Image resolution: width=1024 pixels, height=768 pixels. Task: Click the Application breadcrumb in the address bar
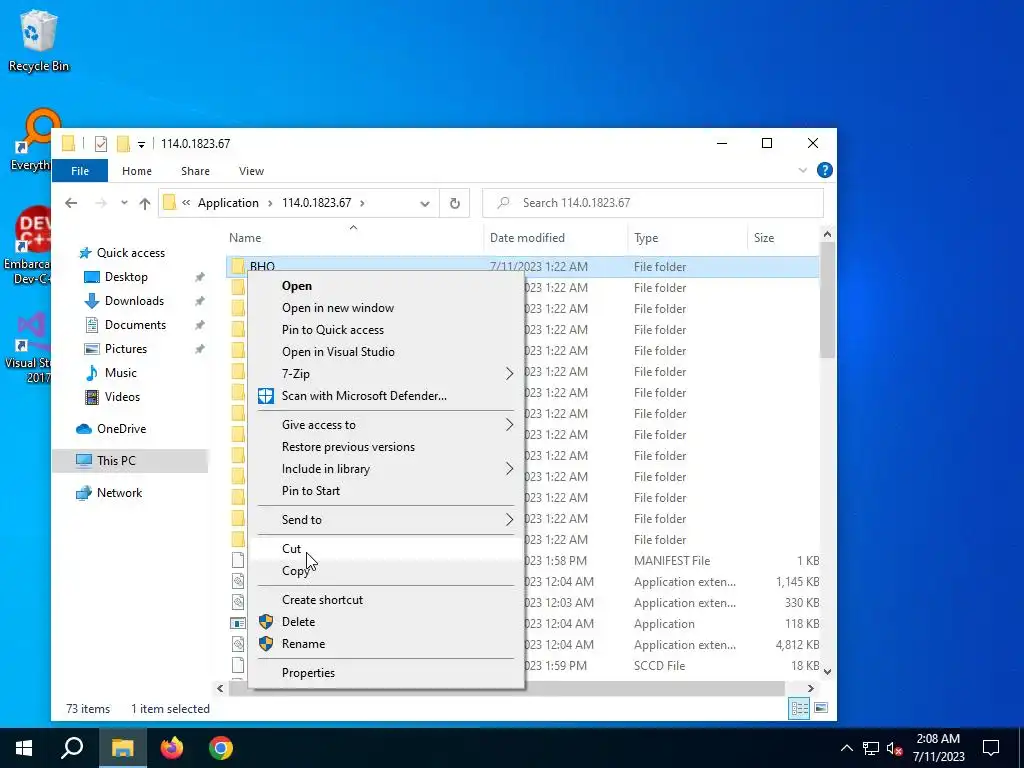(x=228, y=203)
